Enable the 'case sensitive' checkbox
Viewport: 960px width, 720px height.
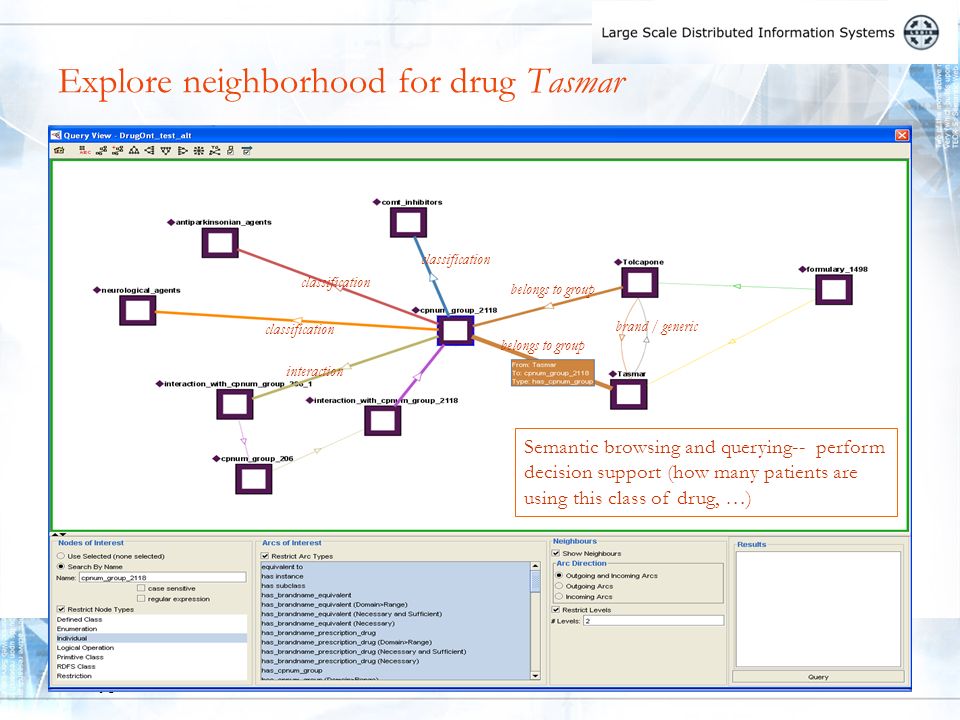pos(141,588)
